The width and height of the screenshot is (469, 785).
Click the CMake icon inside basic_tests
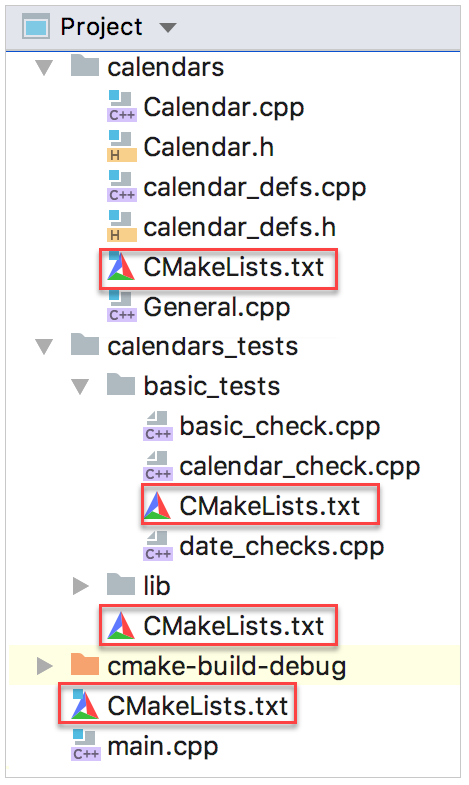pos(157,506)
